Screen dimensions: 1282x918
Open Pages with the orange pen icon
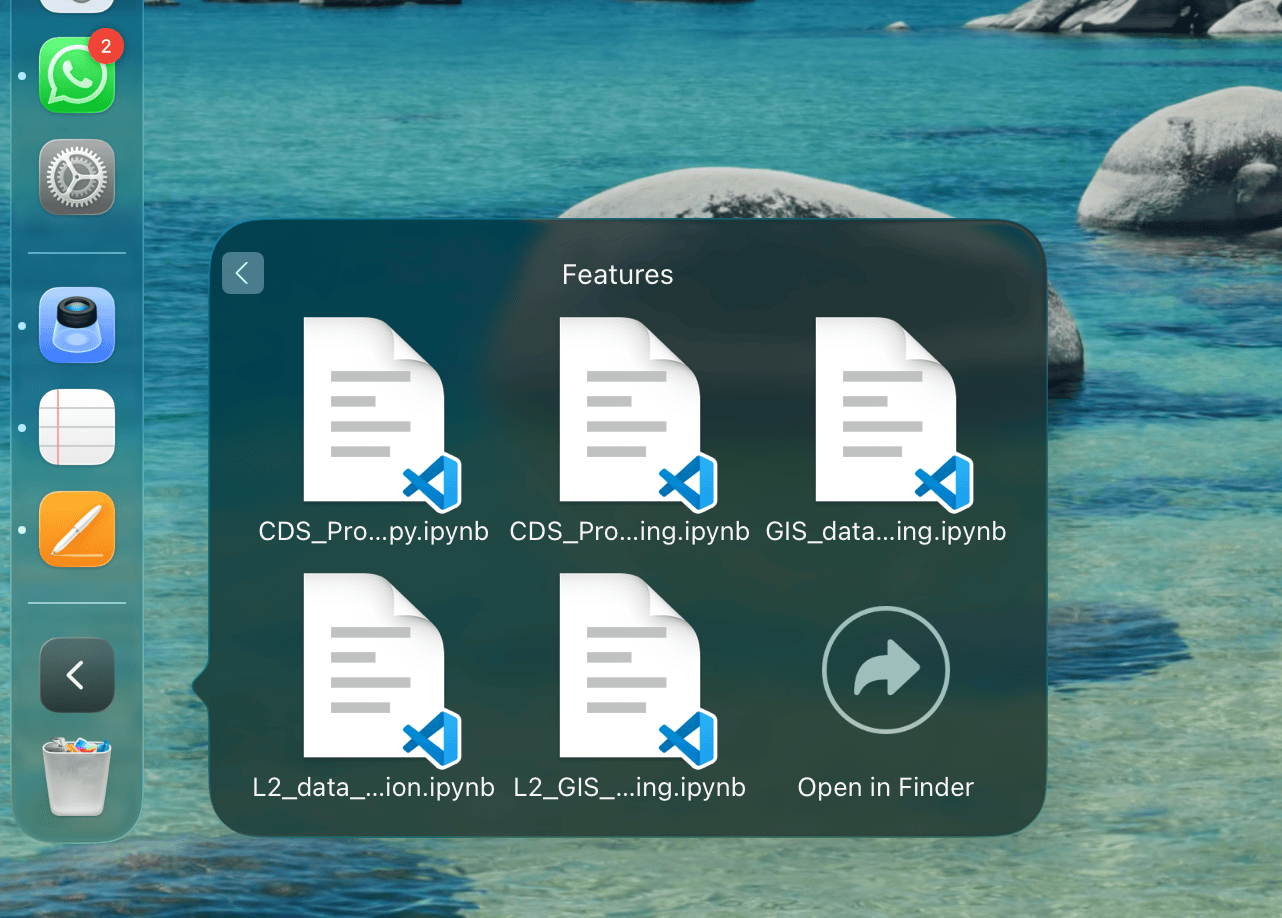pos(77,529)
